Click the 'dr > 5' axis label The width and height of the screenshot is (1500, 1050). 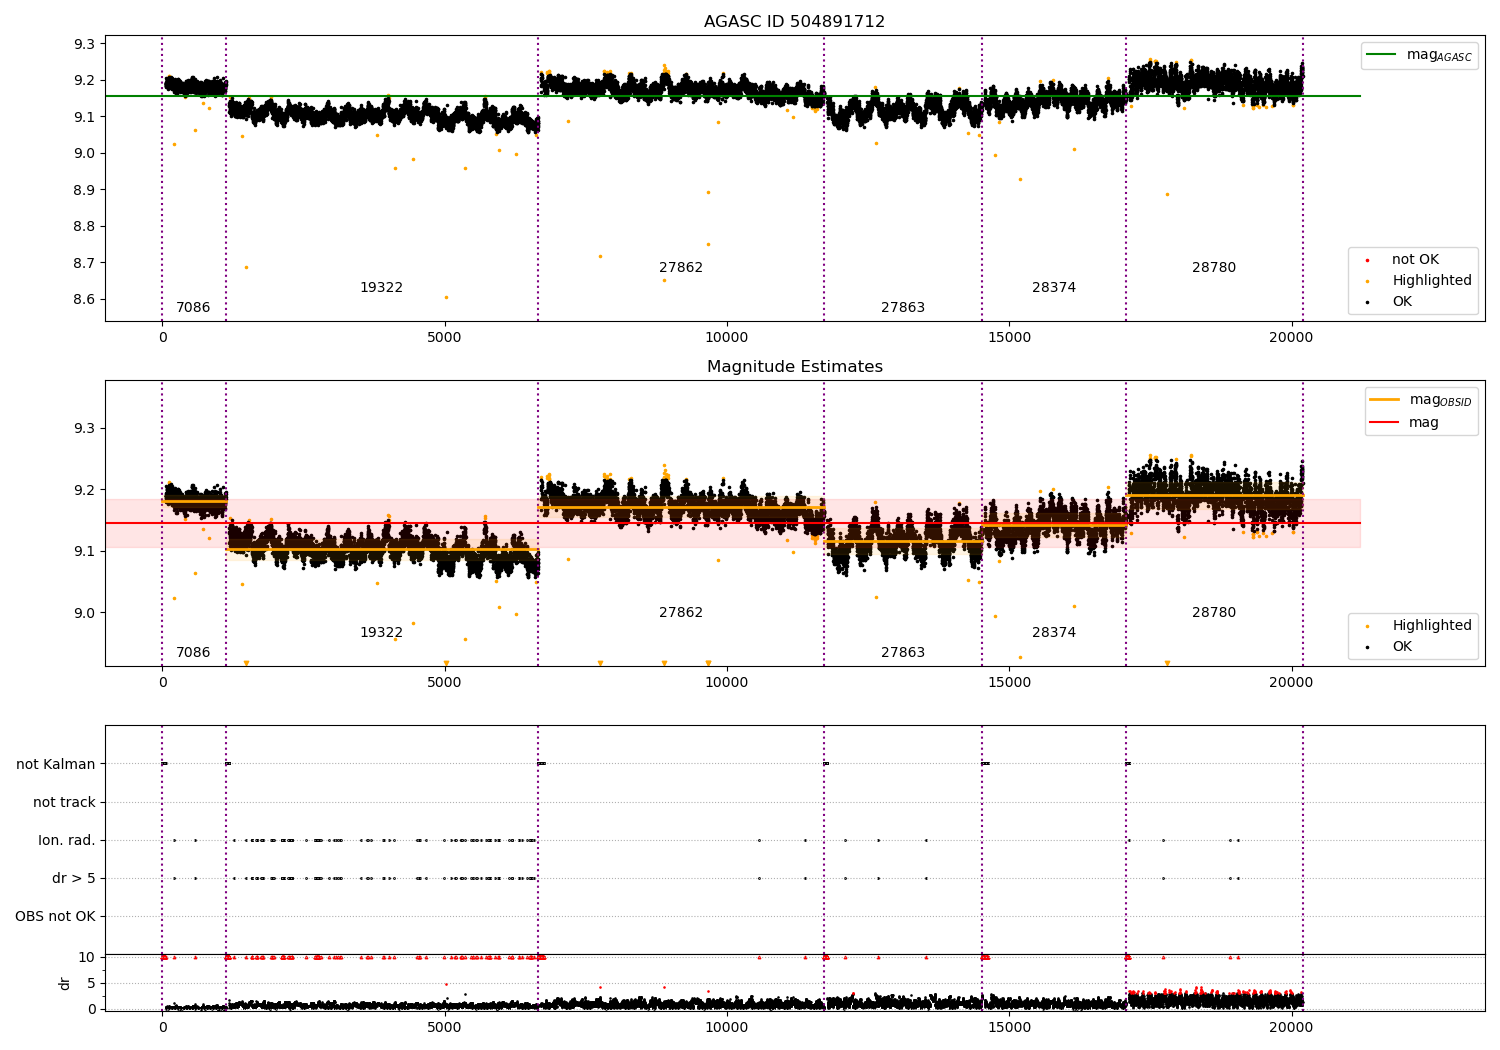pos(74,879)
